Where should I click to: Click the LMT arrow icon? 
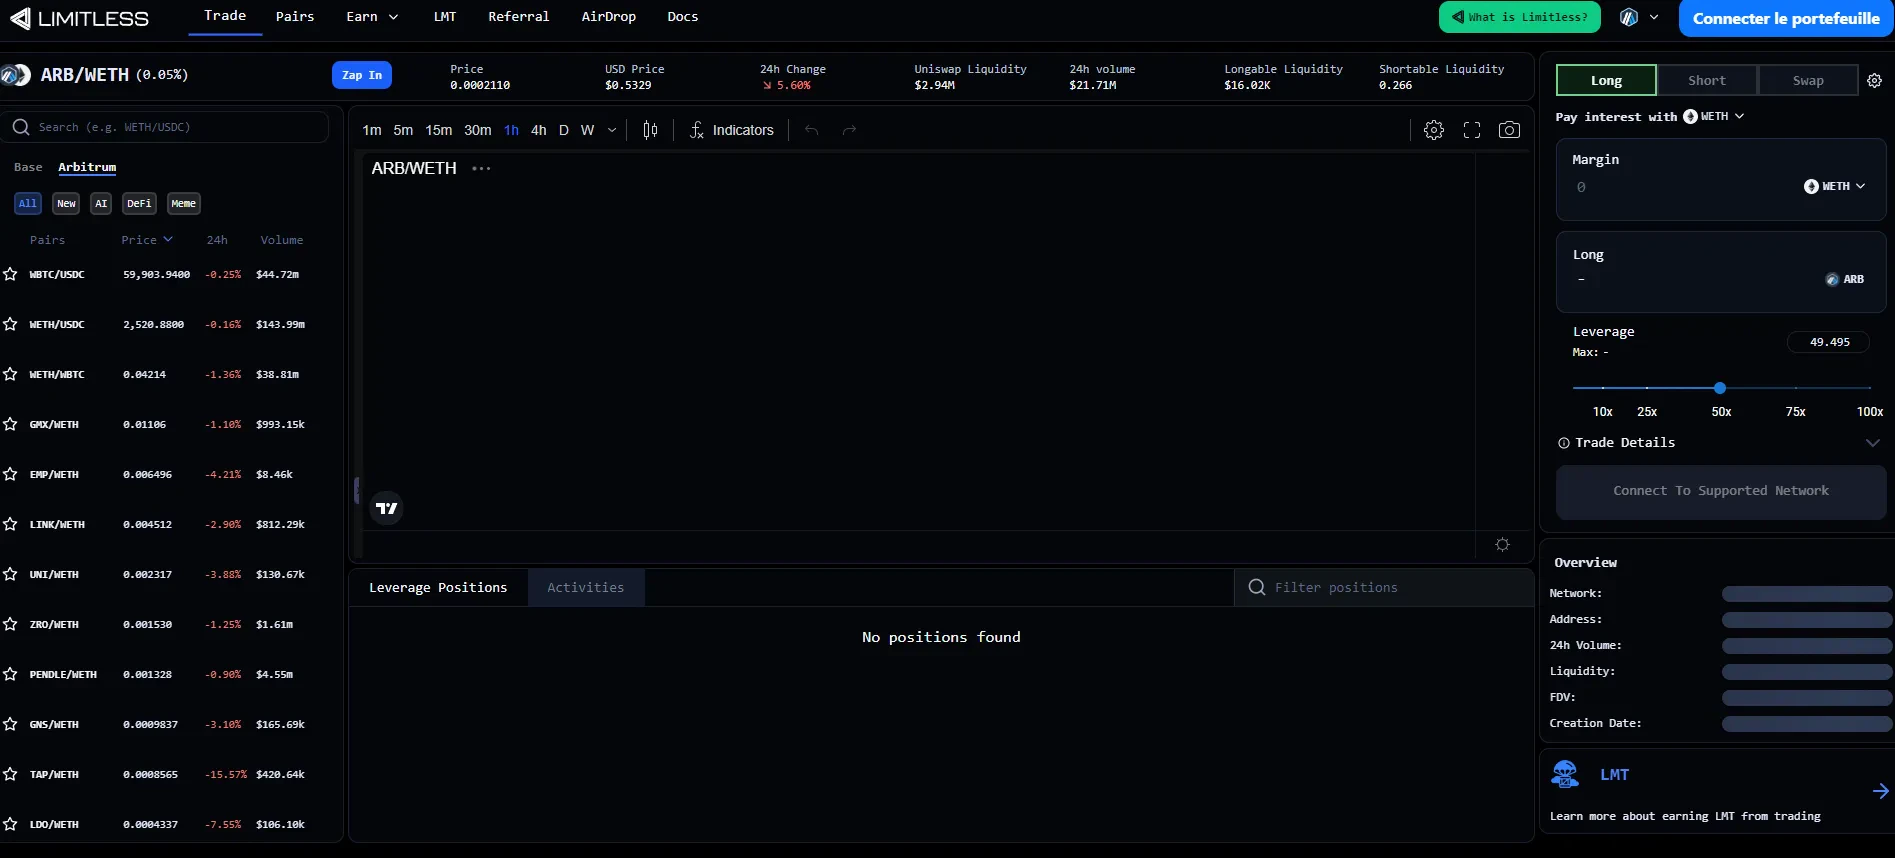tap(1880, 791)
